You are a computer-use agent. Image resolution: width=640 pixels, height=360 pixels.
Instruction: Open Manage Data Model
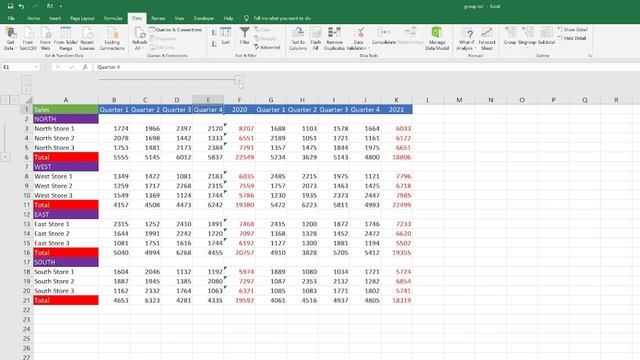(x=437, y=39)
